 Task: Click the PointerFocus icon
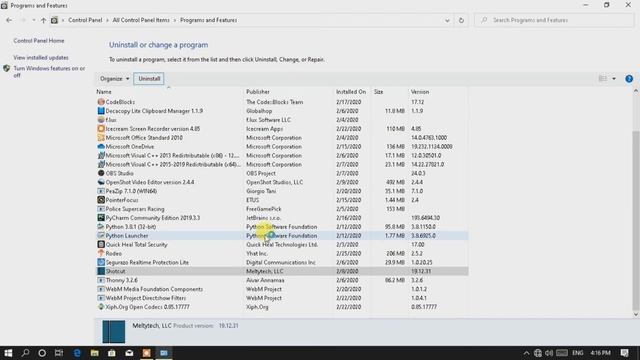(101, 200)
